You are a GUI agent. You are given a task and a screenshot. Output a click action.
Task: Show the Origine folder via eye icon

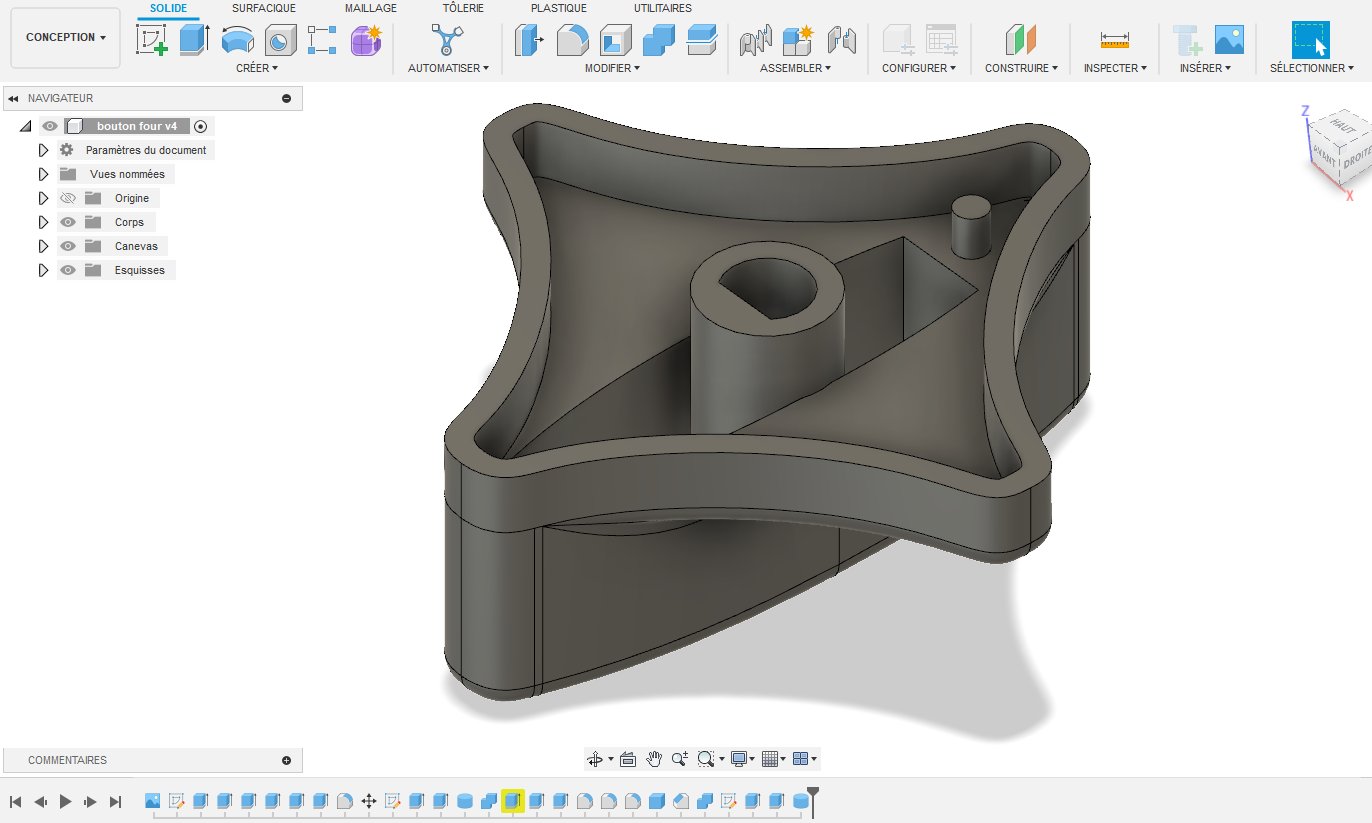click(x=68, y=198)
